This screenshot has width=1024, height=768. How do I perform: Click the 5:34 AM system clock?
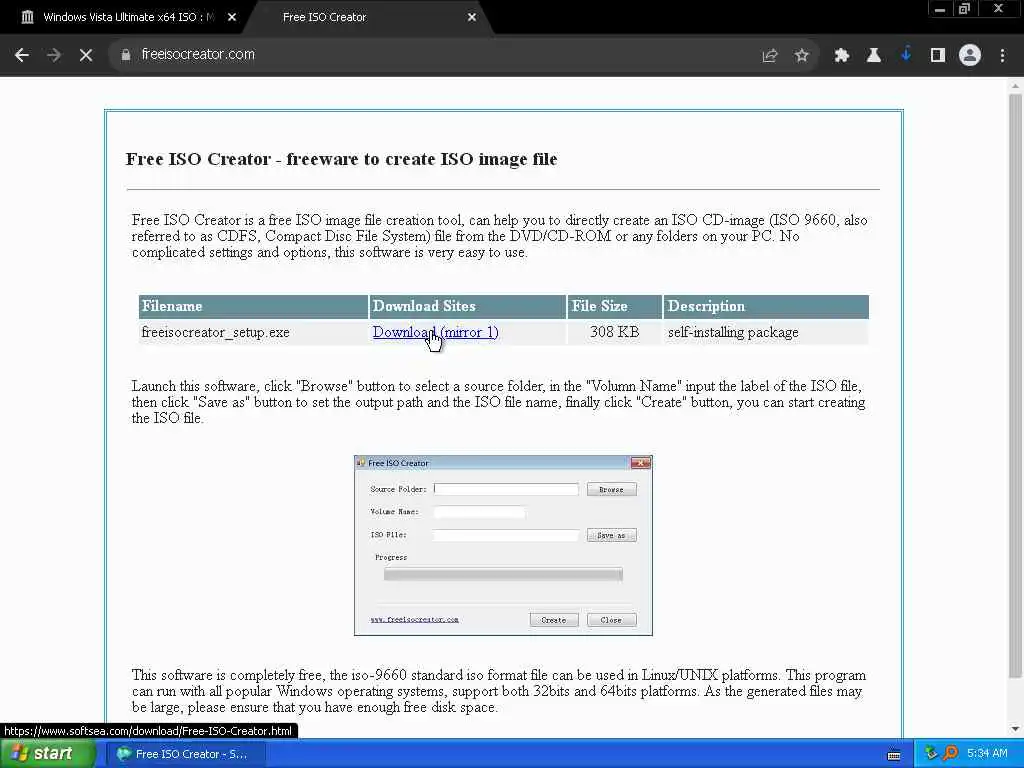coord(987,754)
